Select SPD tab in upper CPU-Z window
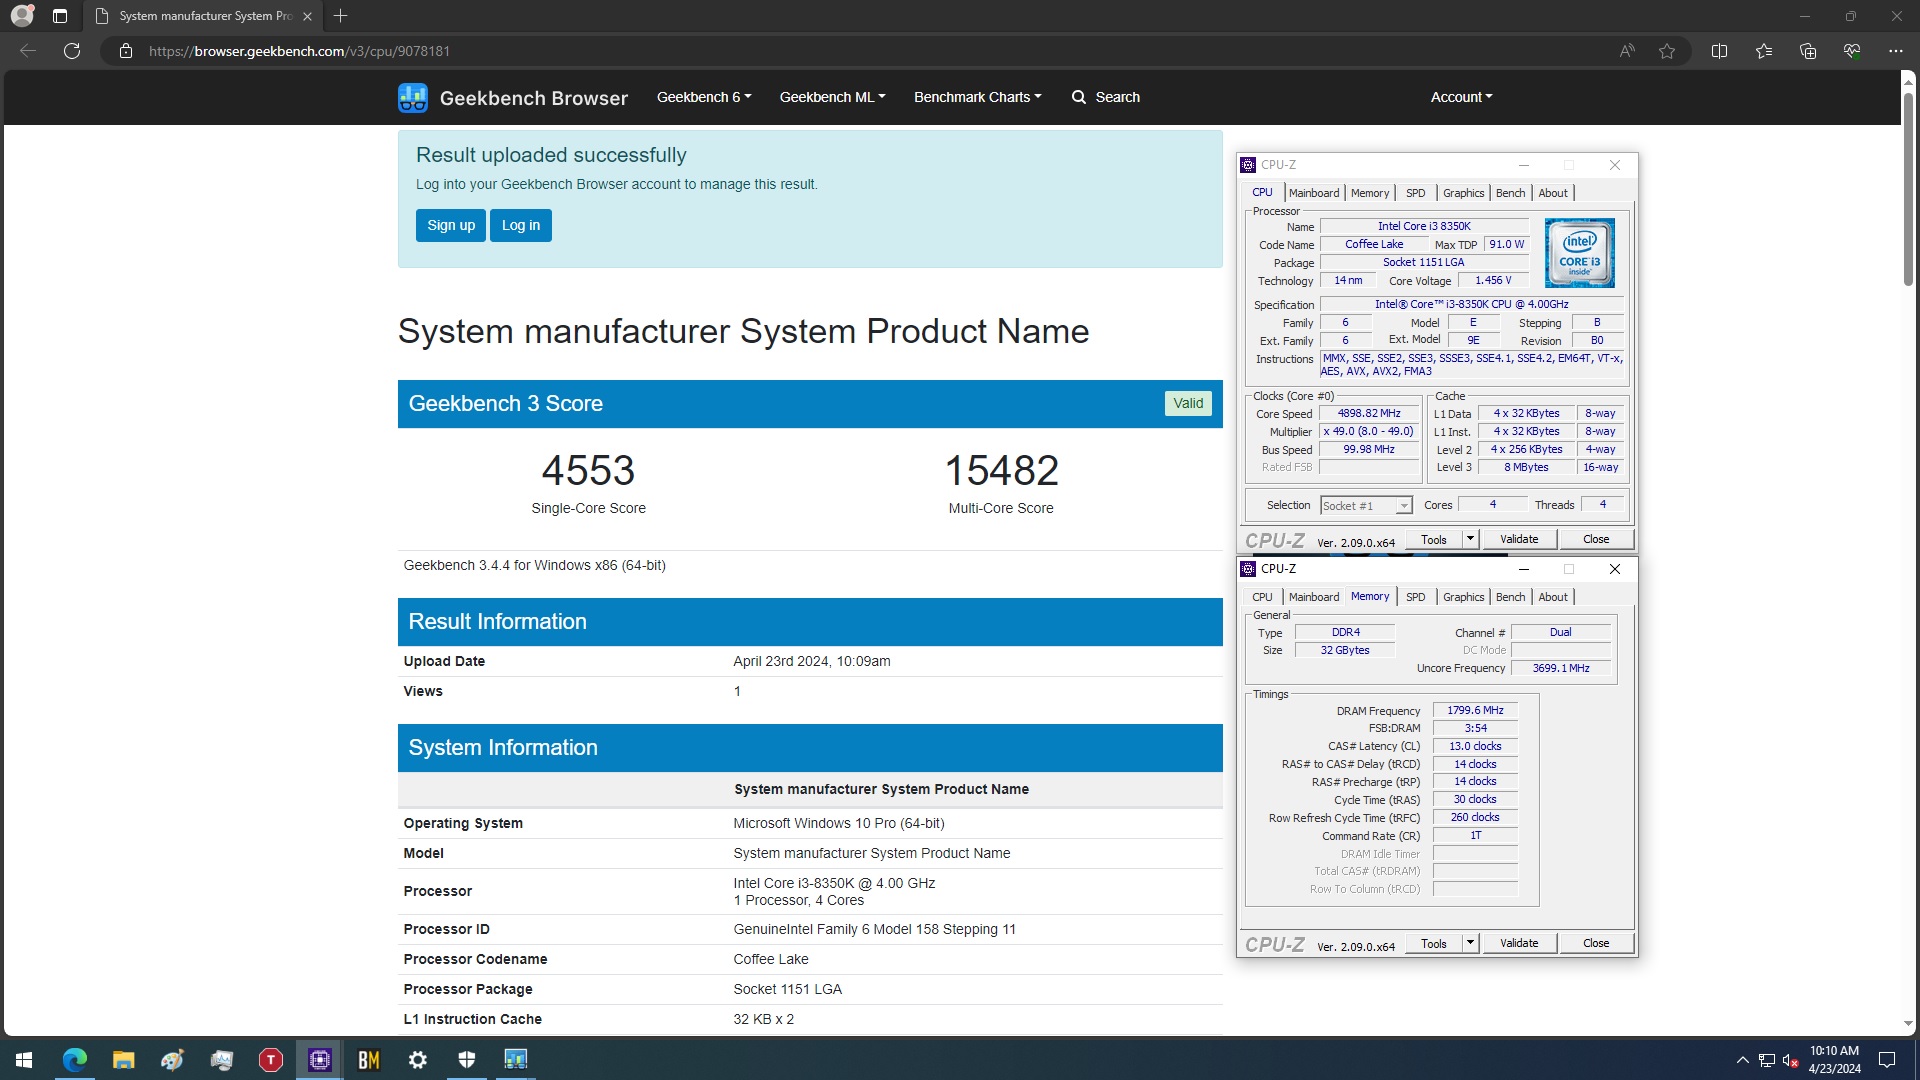This screenshot has height=1080, width=1920. [1415, 193]
